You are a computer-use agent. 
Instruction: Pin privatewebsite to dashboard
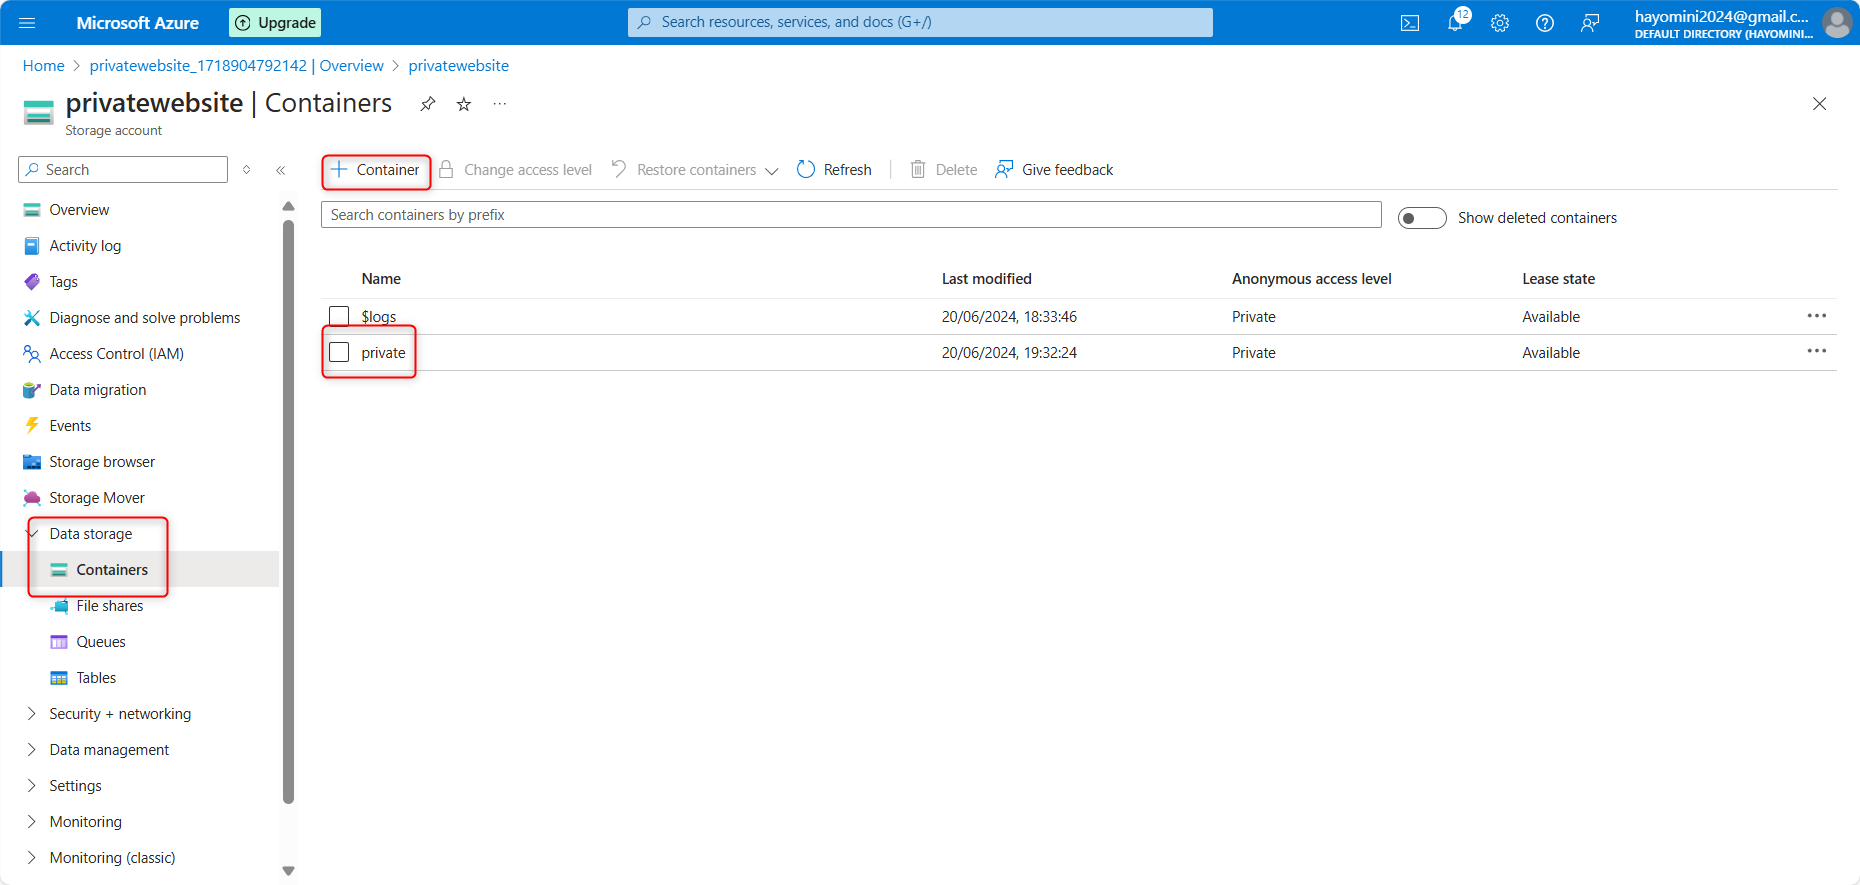click(x=428, y=104)
